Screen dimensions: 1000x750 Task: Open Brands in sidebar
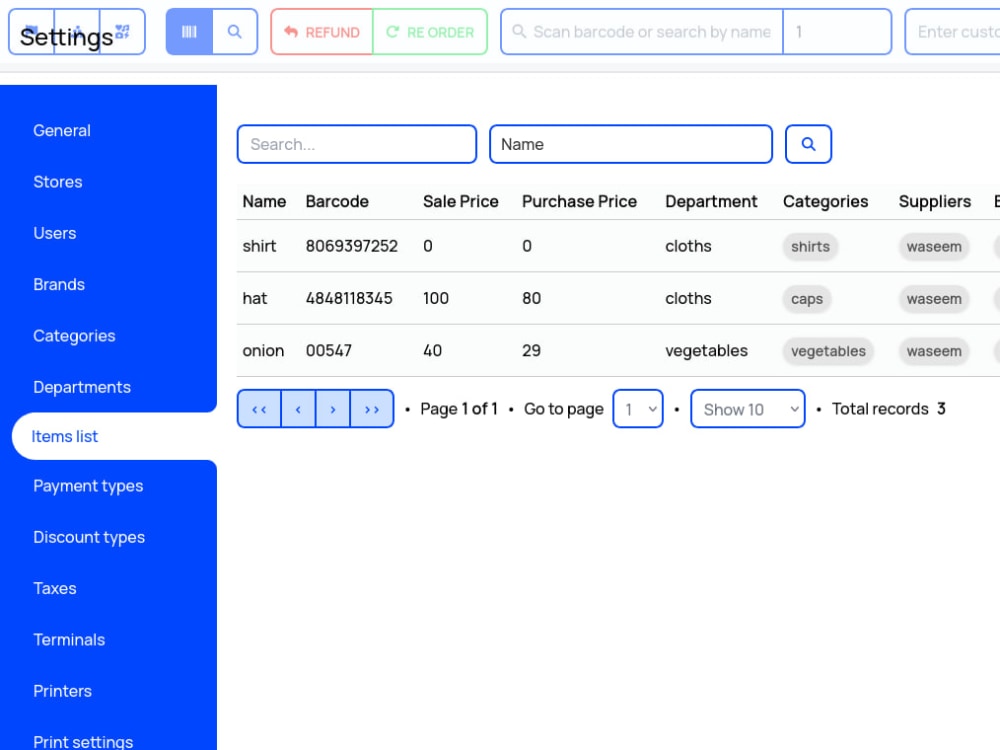[x=59, y=284]
